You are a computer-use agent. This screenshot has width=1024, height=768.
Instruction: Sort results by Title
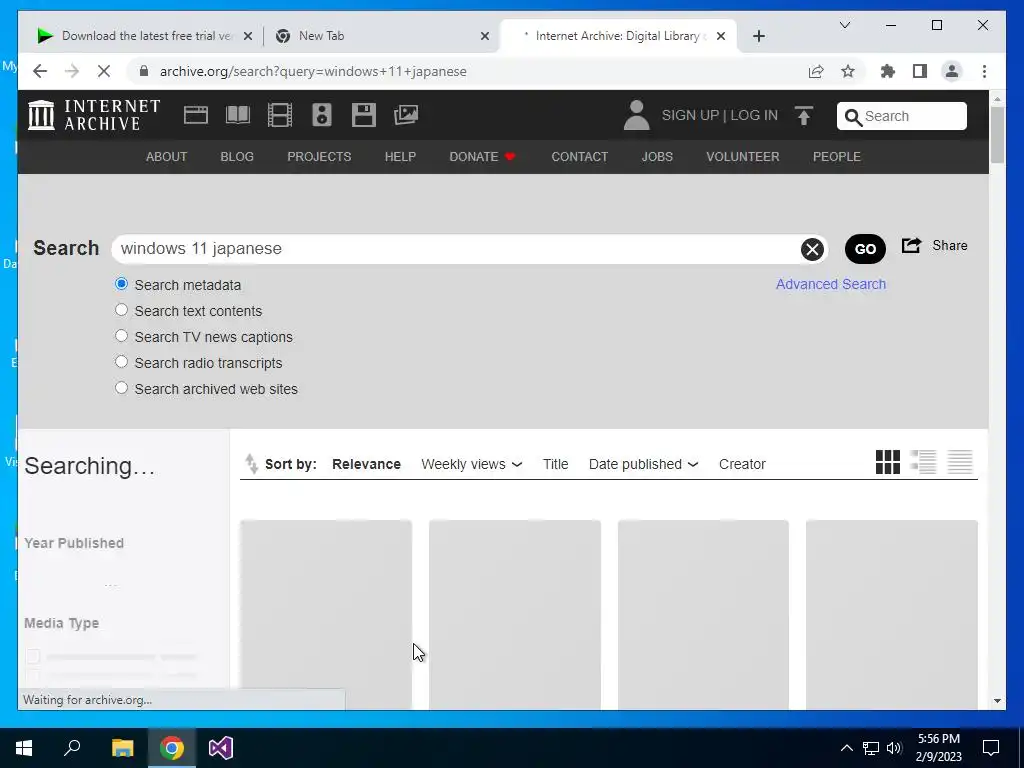point(556,464)
